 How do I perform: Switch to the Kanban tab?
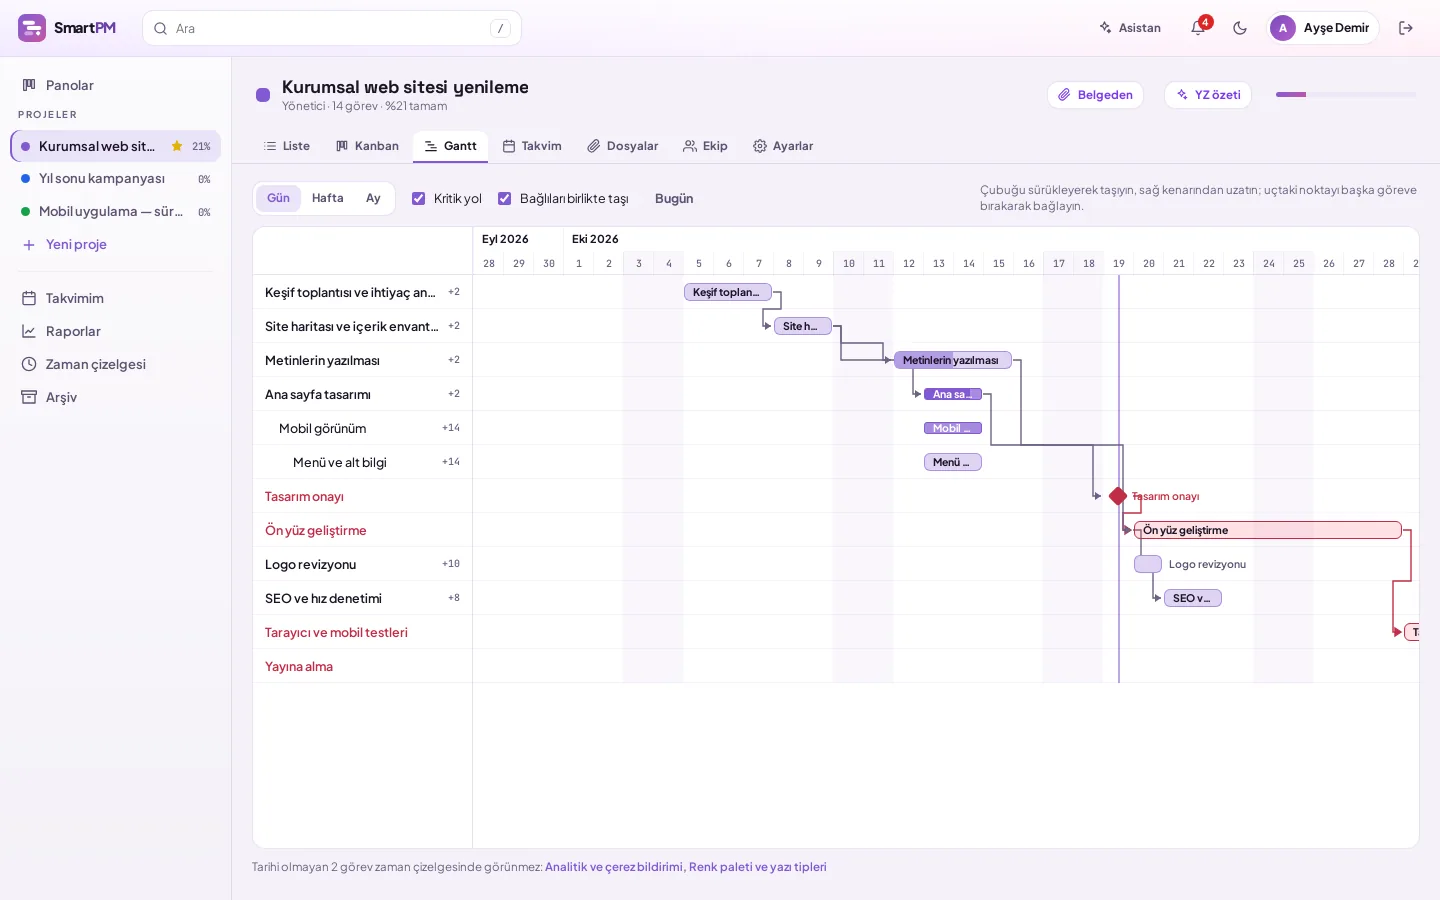pos(367,146)
